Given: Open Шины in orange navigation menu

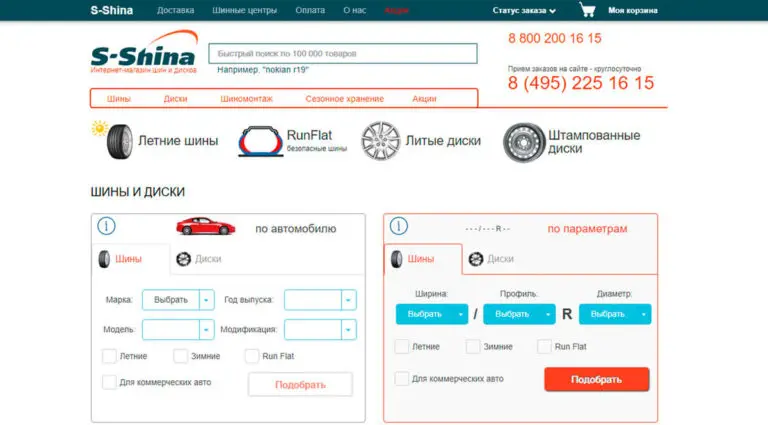Looking at the screenshot, I should (x=119, y=98).
